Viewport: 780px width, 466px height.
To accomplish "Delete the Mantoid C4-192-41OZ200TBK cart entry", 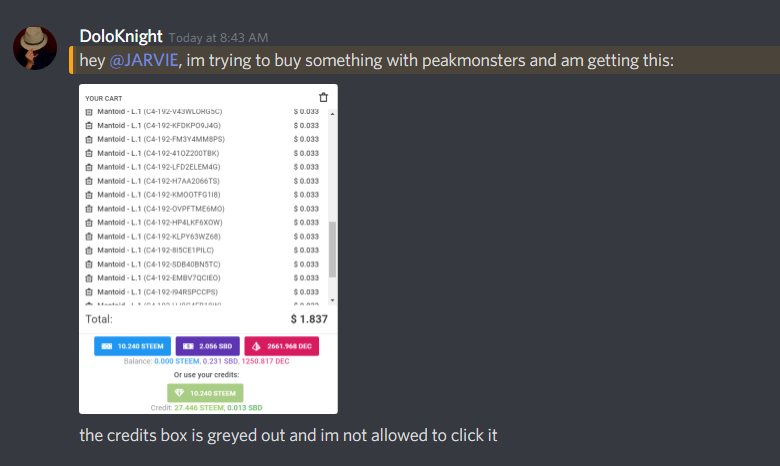I will 89,154.
